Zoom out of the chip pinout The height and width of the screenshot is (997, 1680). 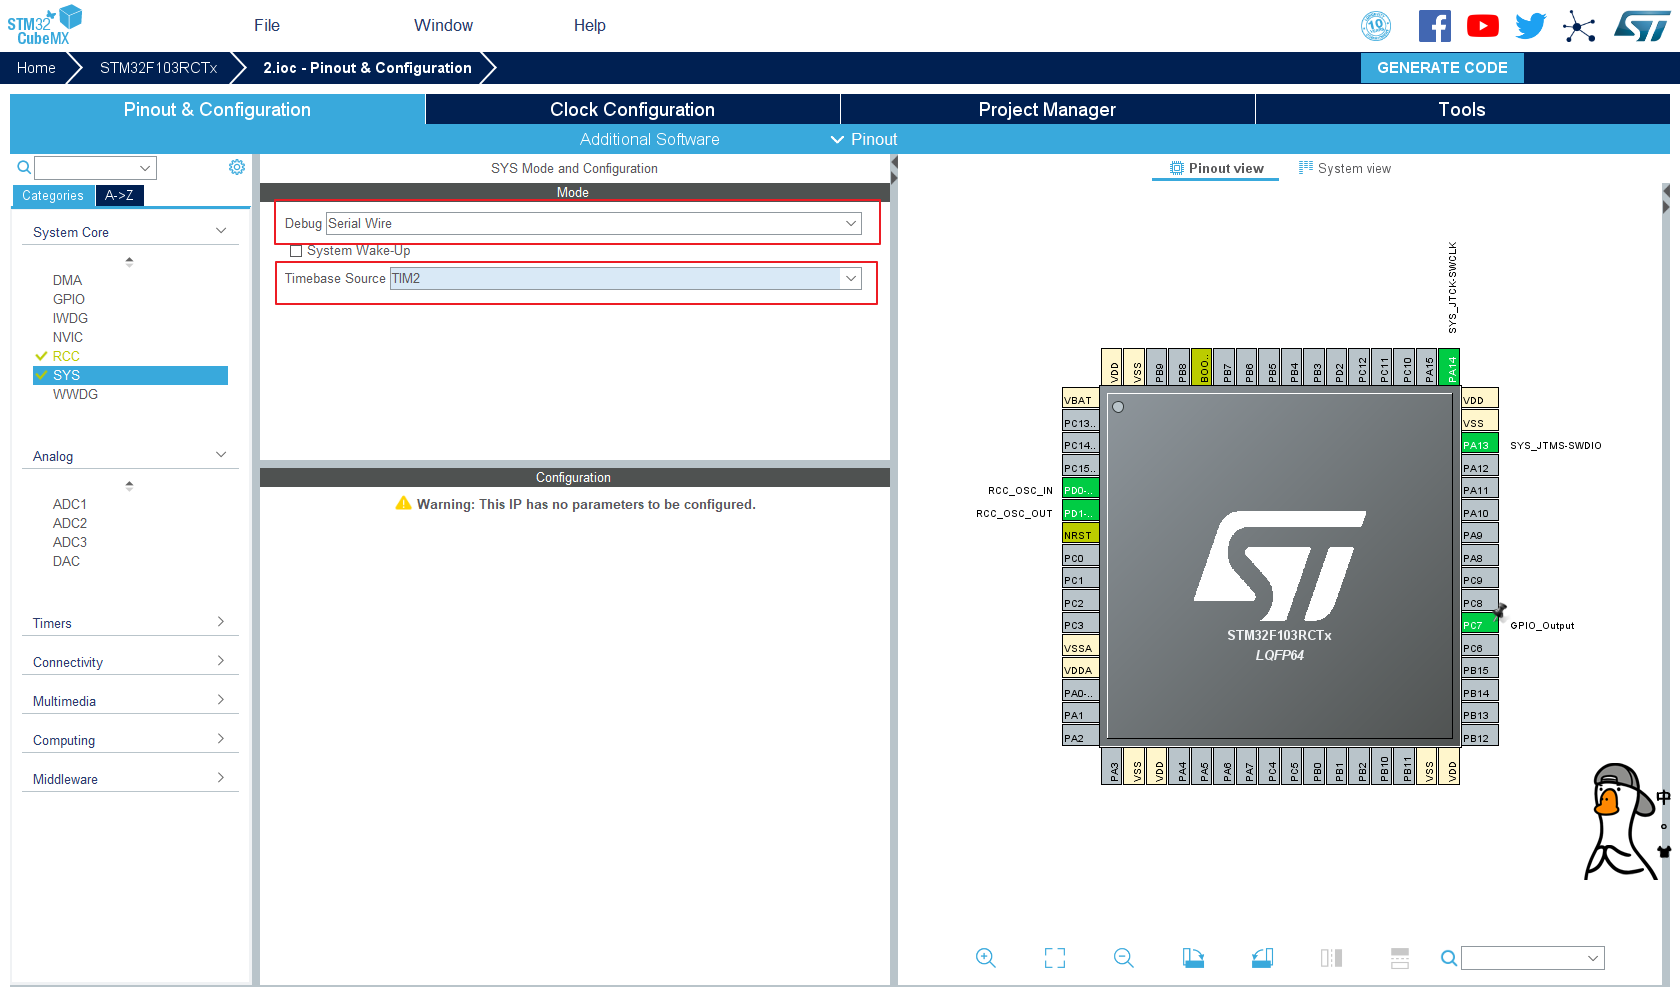1124,958
